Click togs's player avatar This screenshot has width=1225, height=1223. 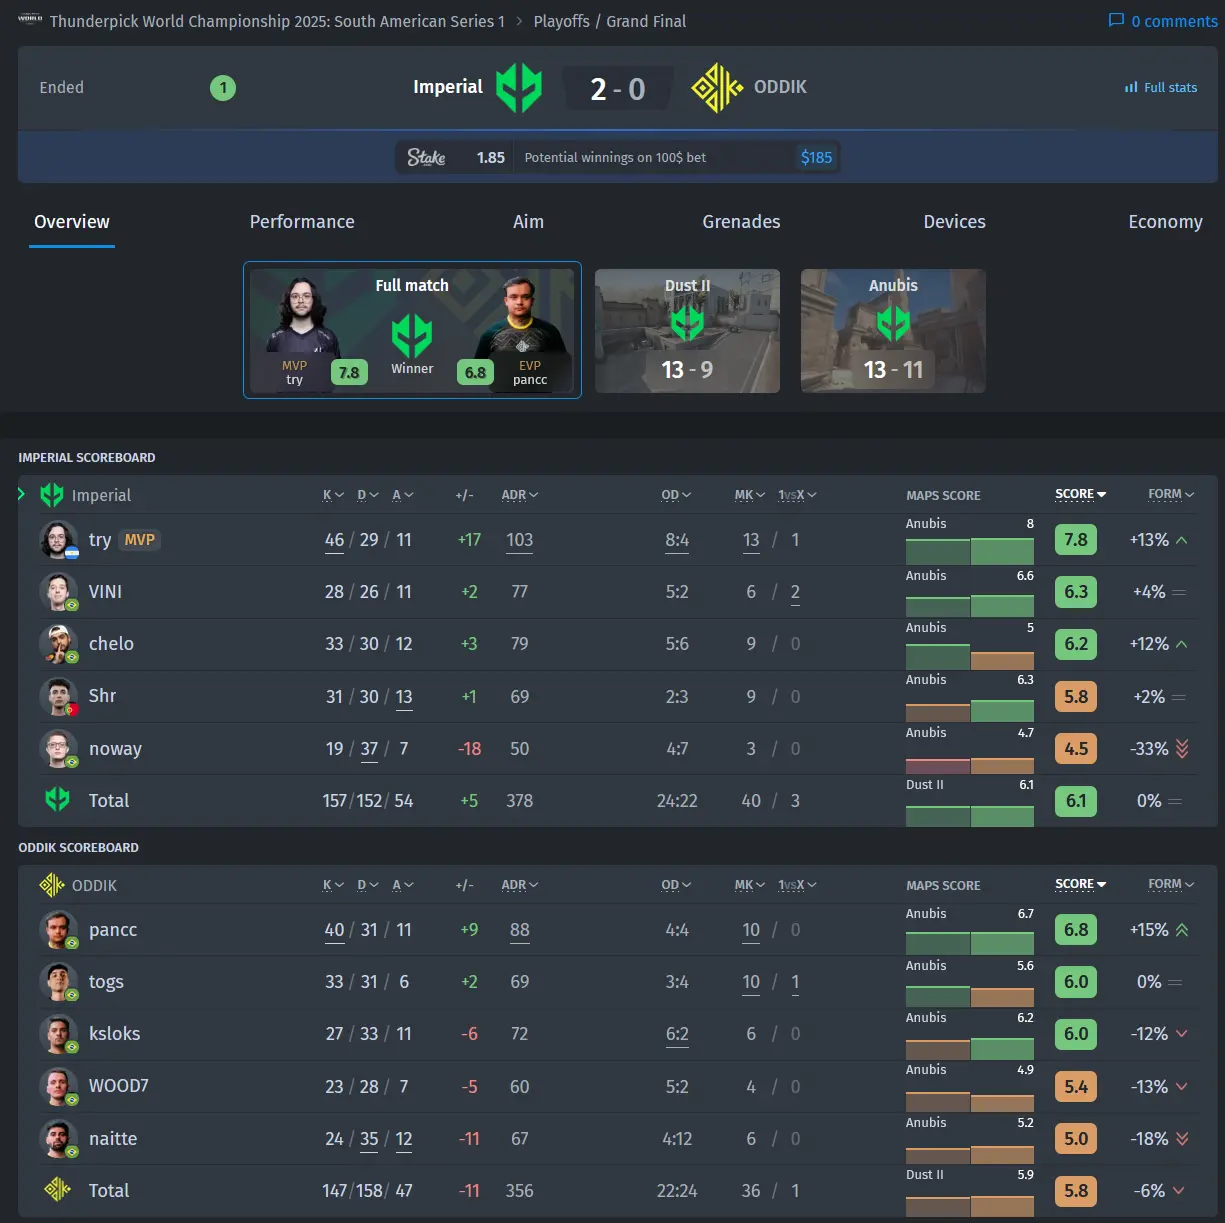click(x=58, y=982)
